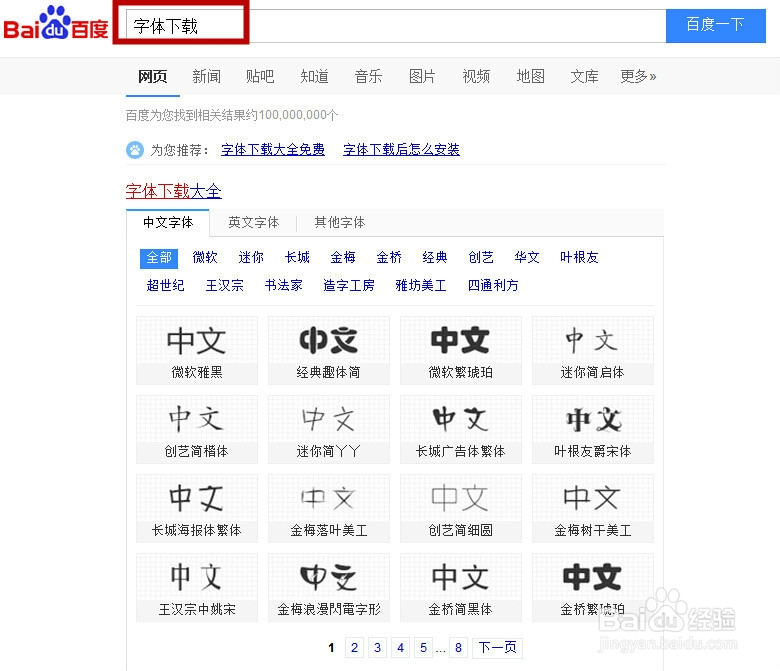Open the 长城广告体繁体 font preview
Screen dimensions: 780x671
click(461, 429)
